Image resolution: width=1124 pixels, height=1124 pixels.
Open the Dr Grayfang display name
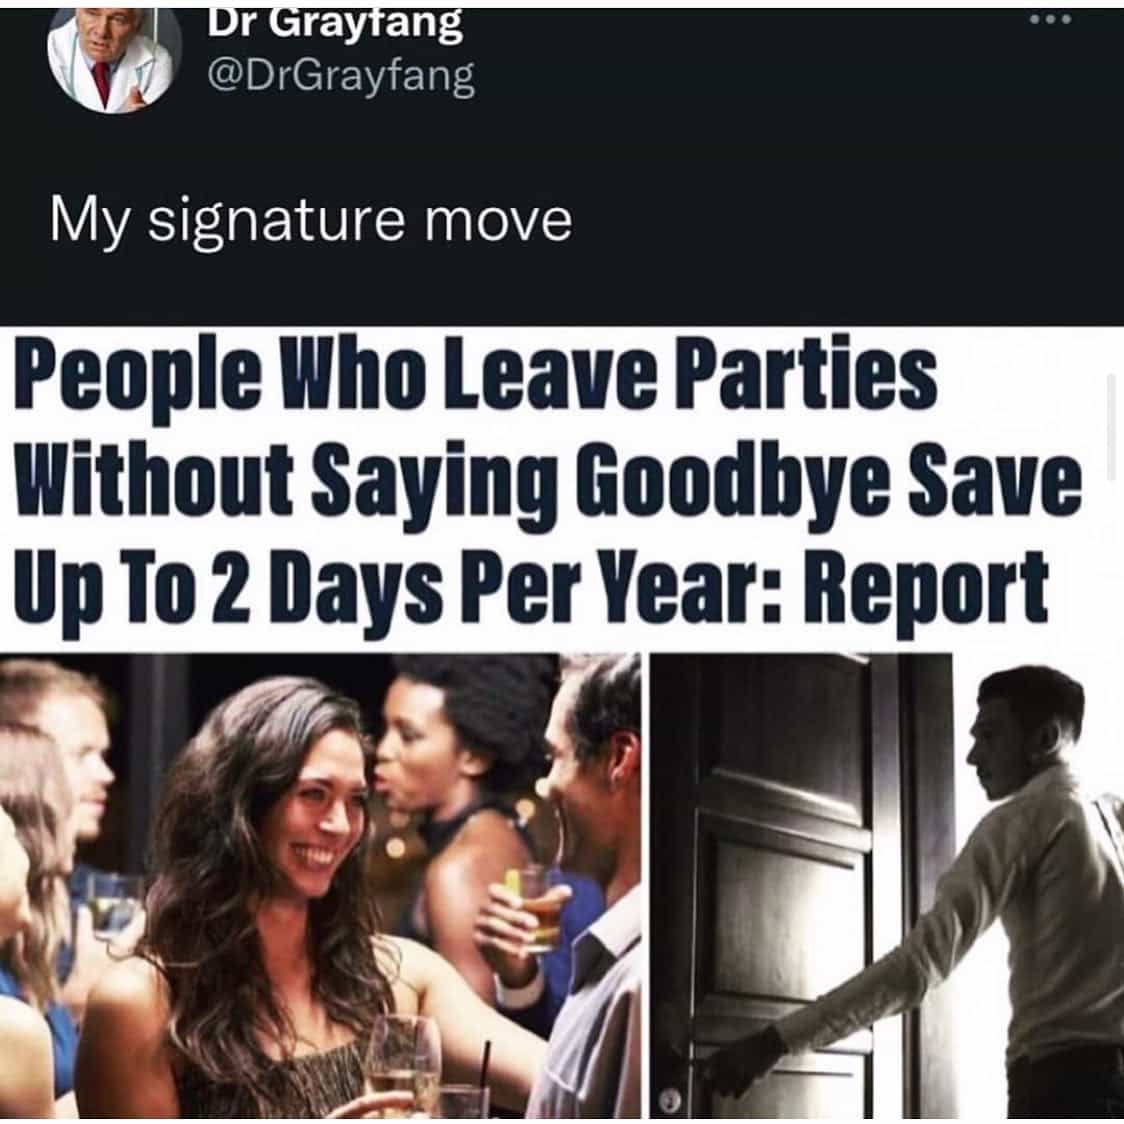click(335, 24)
